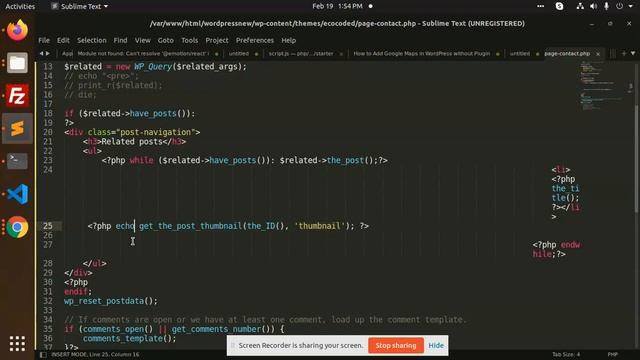
Task: Click 'comments_template();' on line 36
Action: point(129,339)
